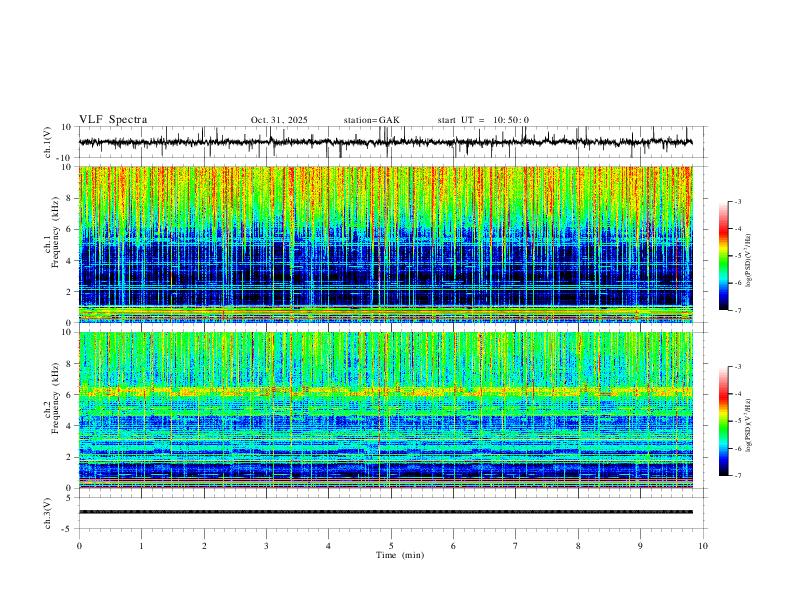Click the ch.1 "Frequency (kHz)" axis label
Viewport: 792px width, 612px height.
(x=55, y=233)
